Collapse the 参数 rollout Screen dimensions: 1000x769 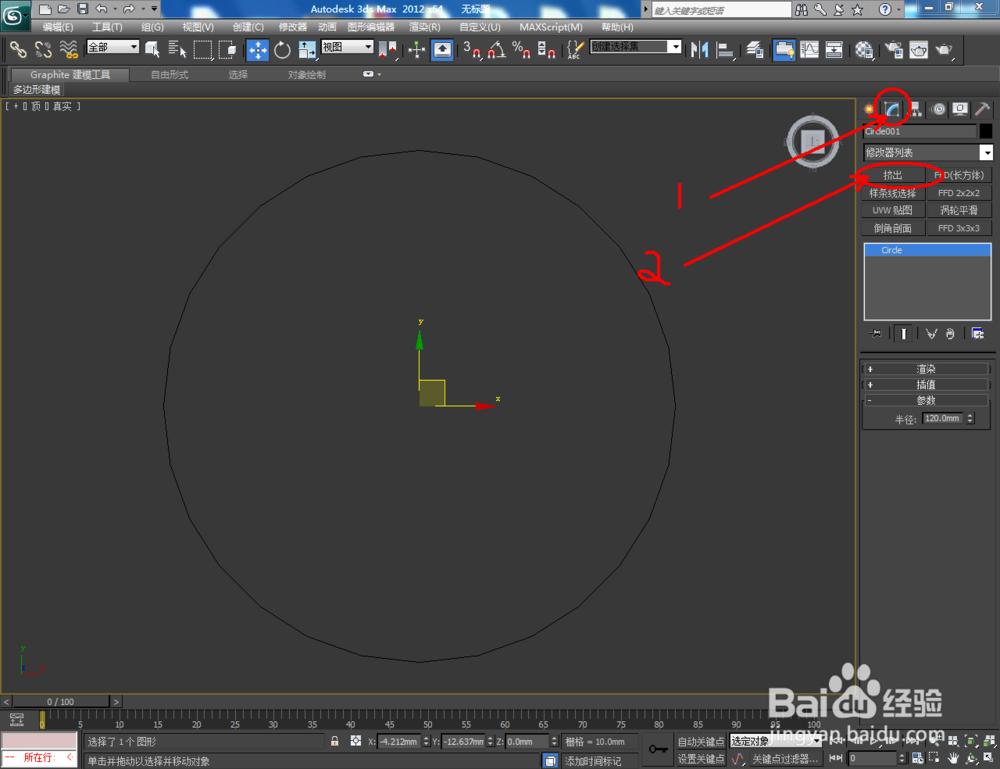coord(926,400)
